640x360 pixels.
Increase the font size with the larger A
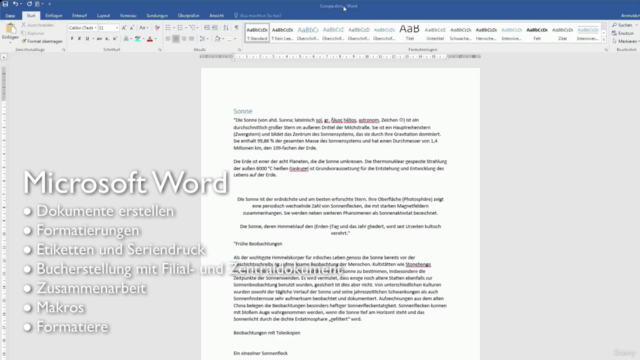(x=124, y=28)
